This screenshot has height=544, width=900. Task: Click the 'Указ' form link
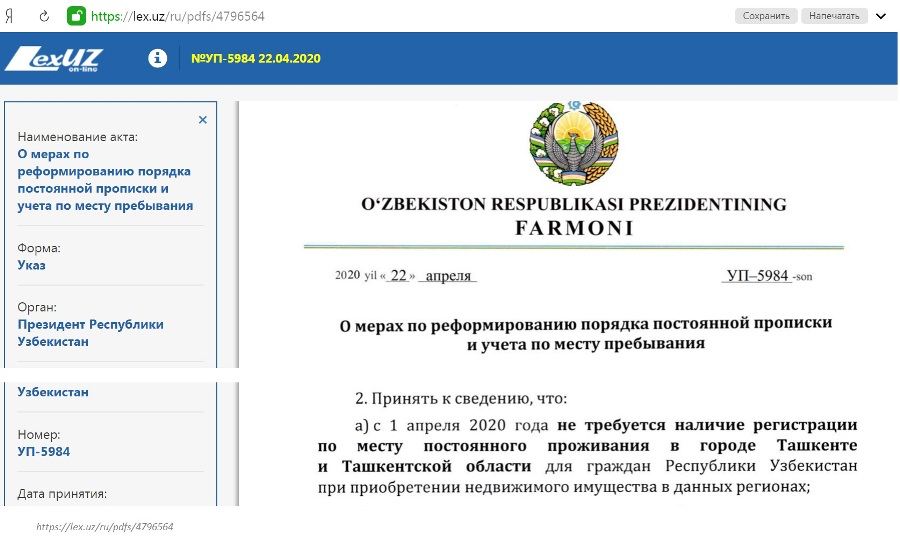coord(31,265)
